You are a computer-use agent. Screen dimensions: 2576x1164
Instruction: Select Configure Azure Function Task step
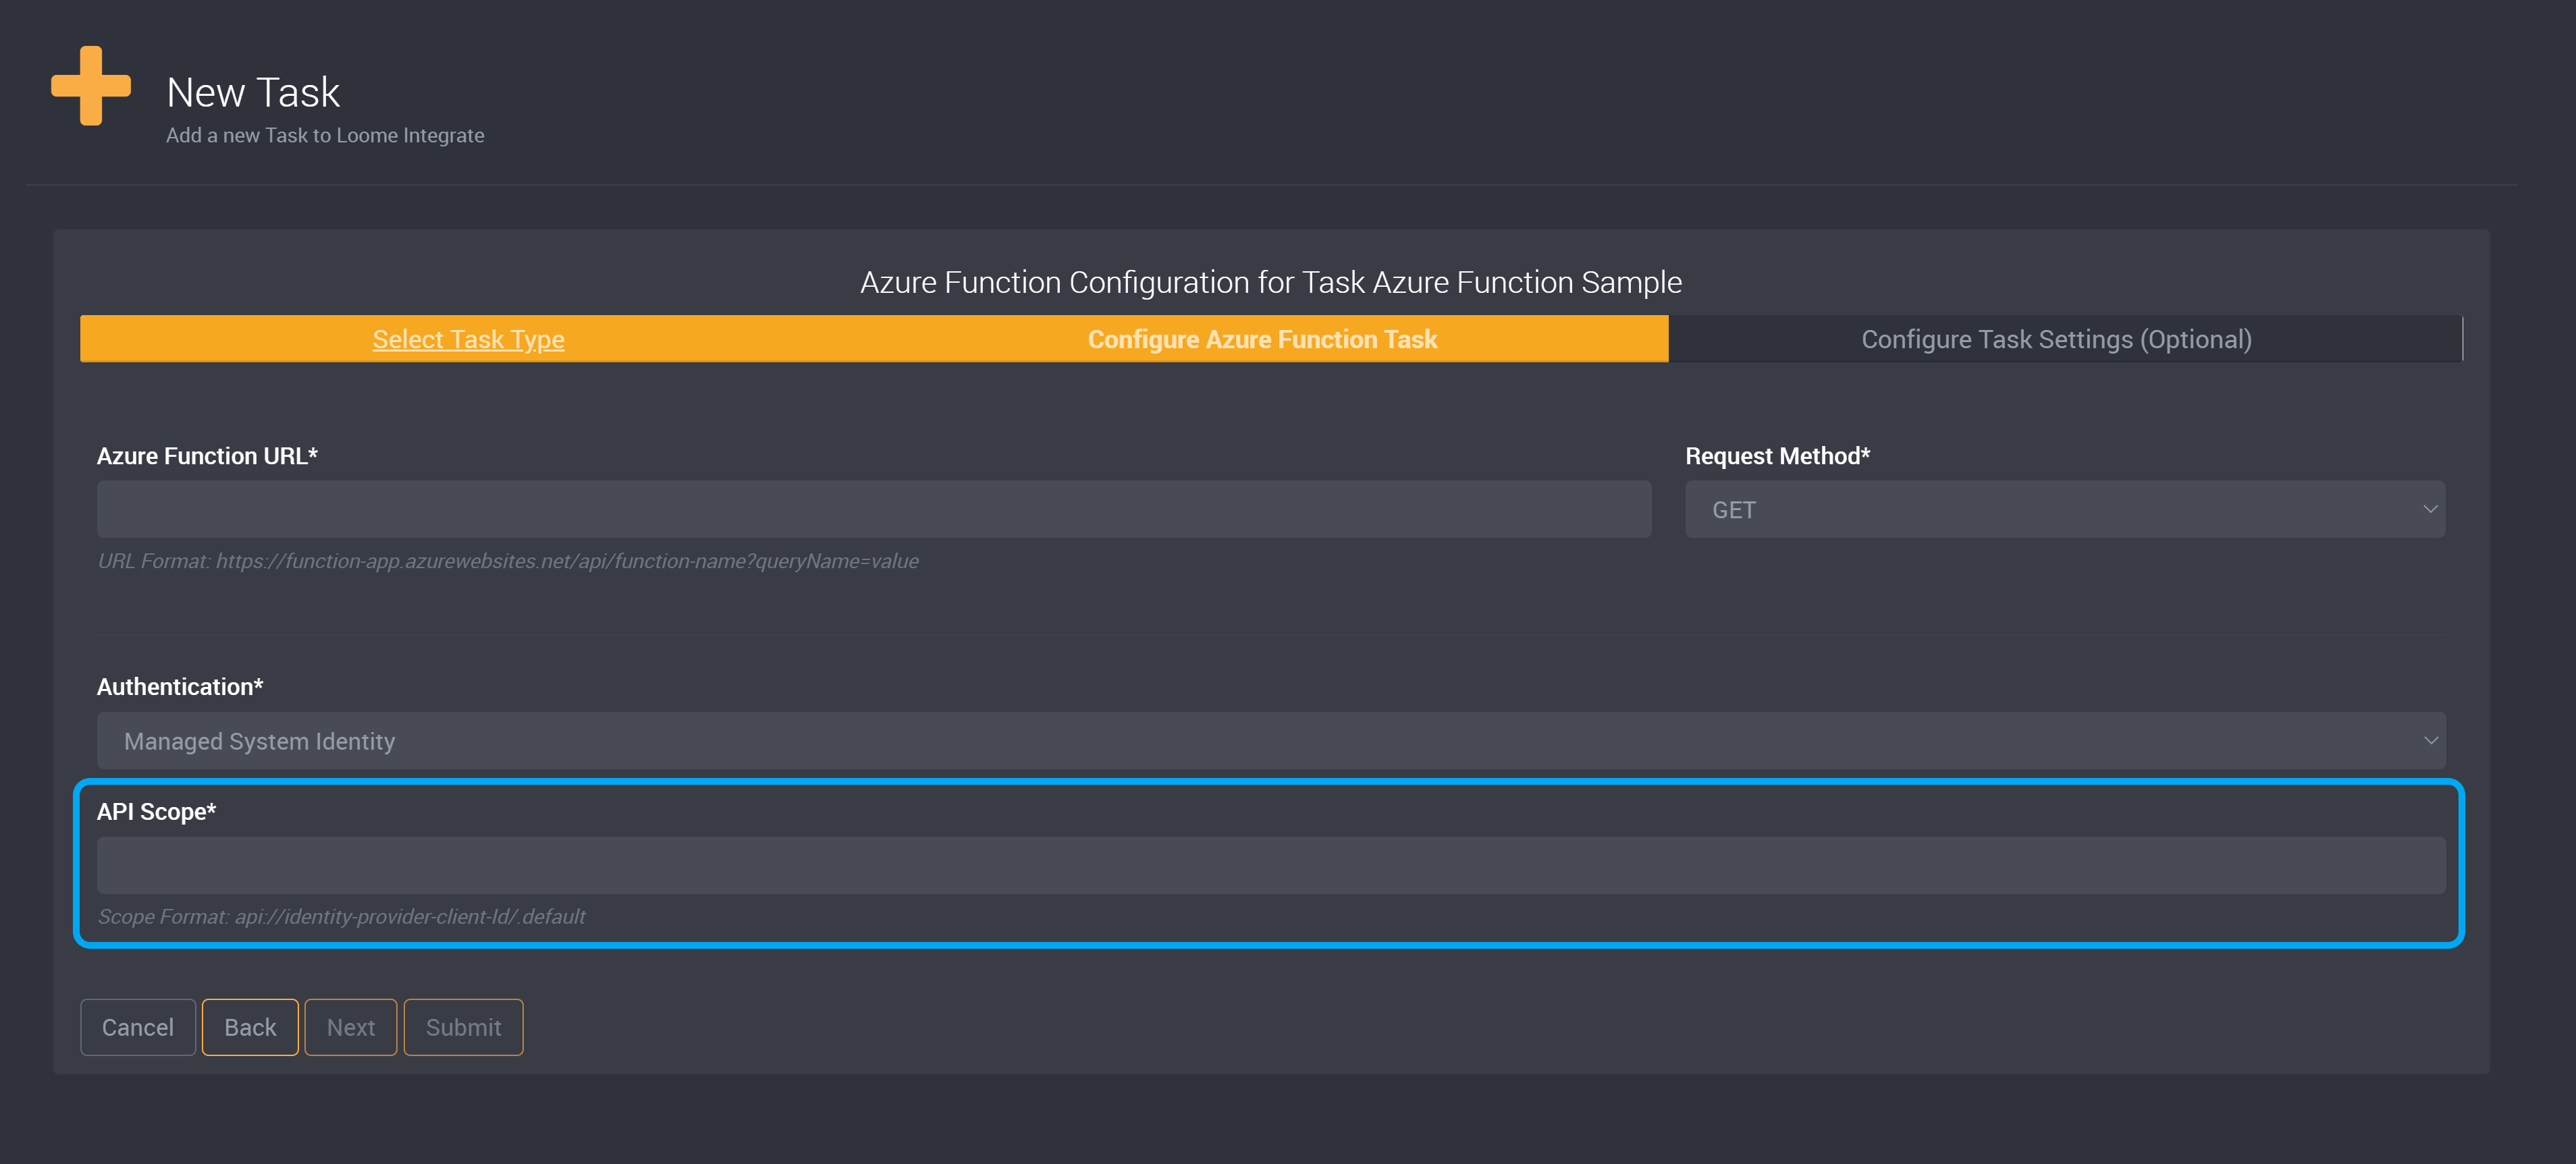(1262, 339)
